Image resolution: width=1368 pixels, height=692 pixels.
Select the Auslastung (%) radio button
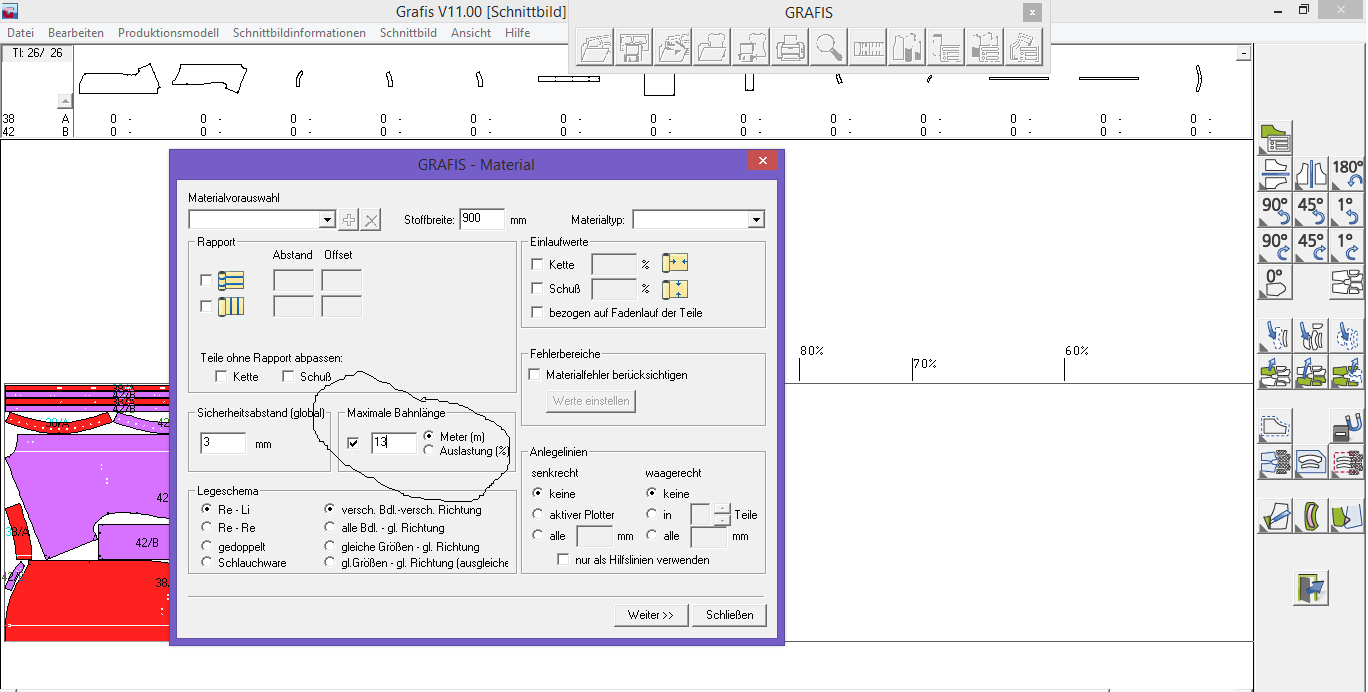pos(429,451)
